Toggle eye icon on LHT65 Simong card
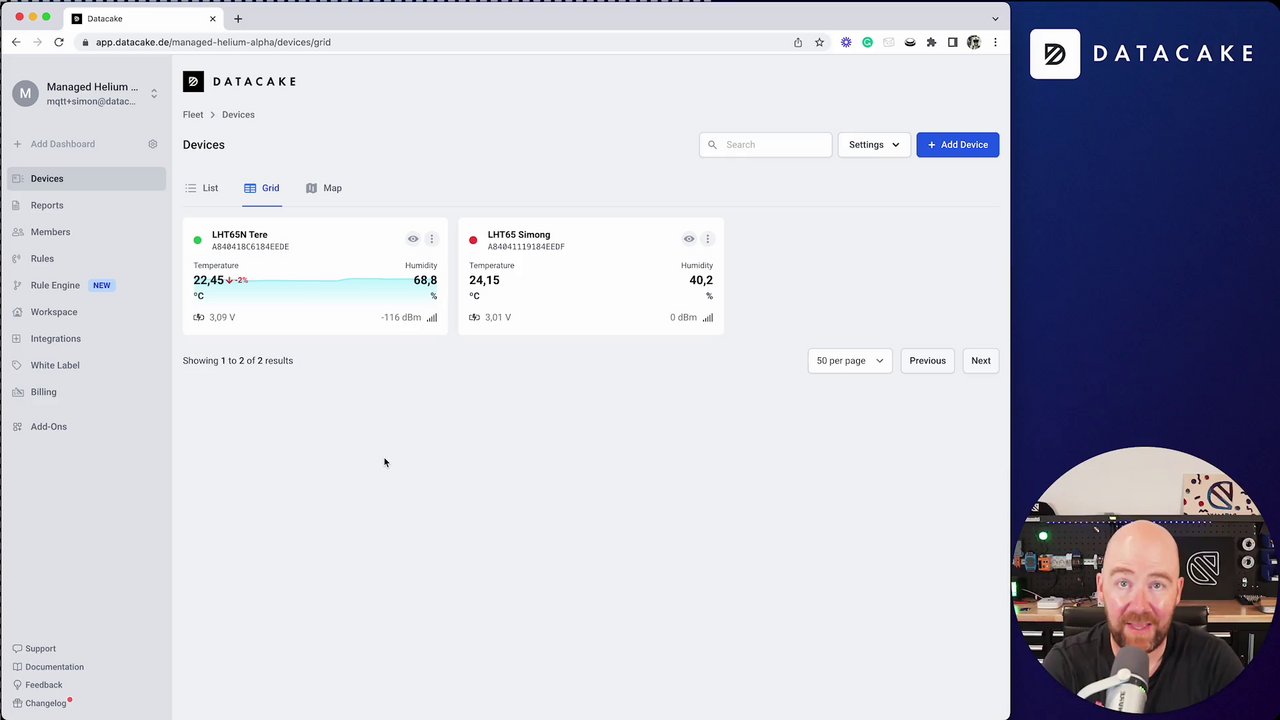Image resolution: width=1280 pixels, height=720 pixels. 689,239
